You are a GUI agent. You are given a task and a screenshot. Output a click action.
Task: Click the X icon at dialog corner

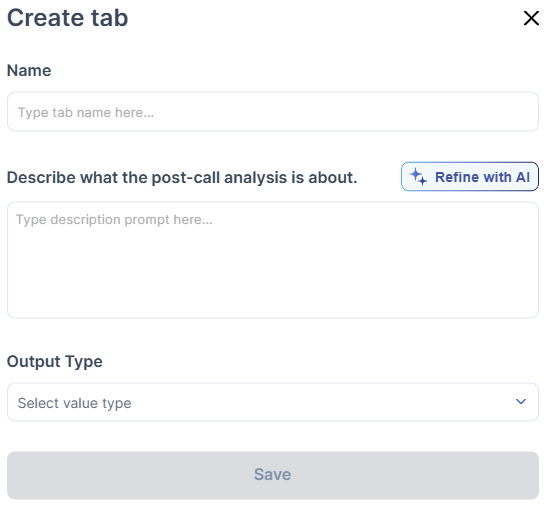(x=531, y=18)
